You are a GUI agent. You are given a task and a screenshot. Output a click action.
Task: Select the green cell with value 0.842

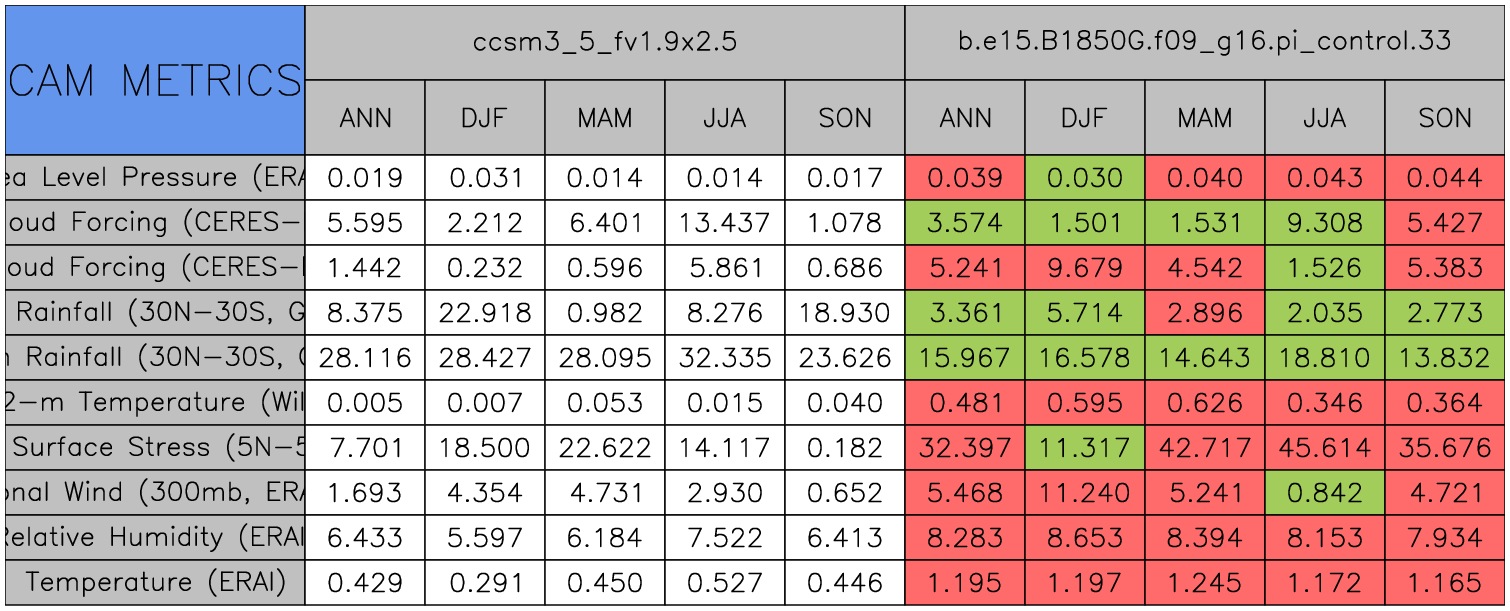coord(1325,493)
